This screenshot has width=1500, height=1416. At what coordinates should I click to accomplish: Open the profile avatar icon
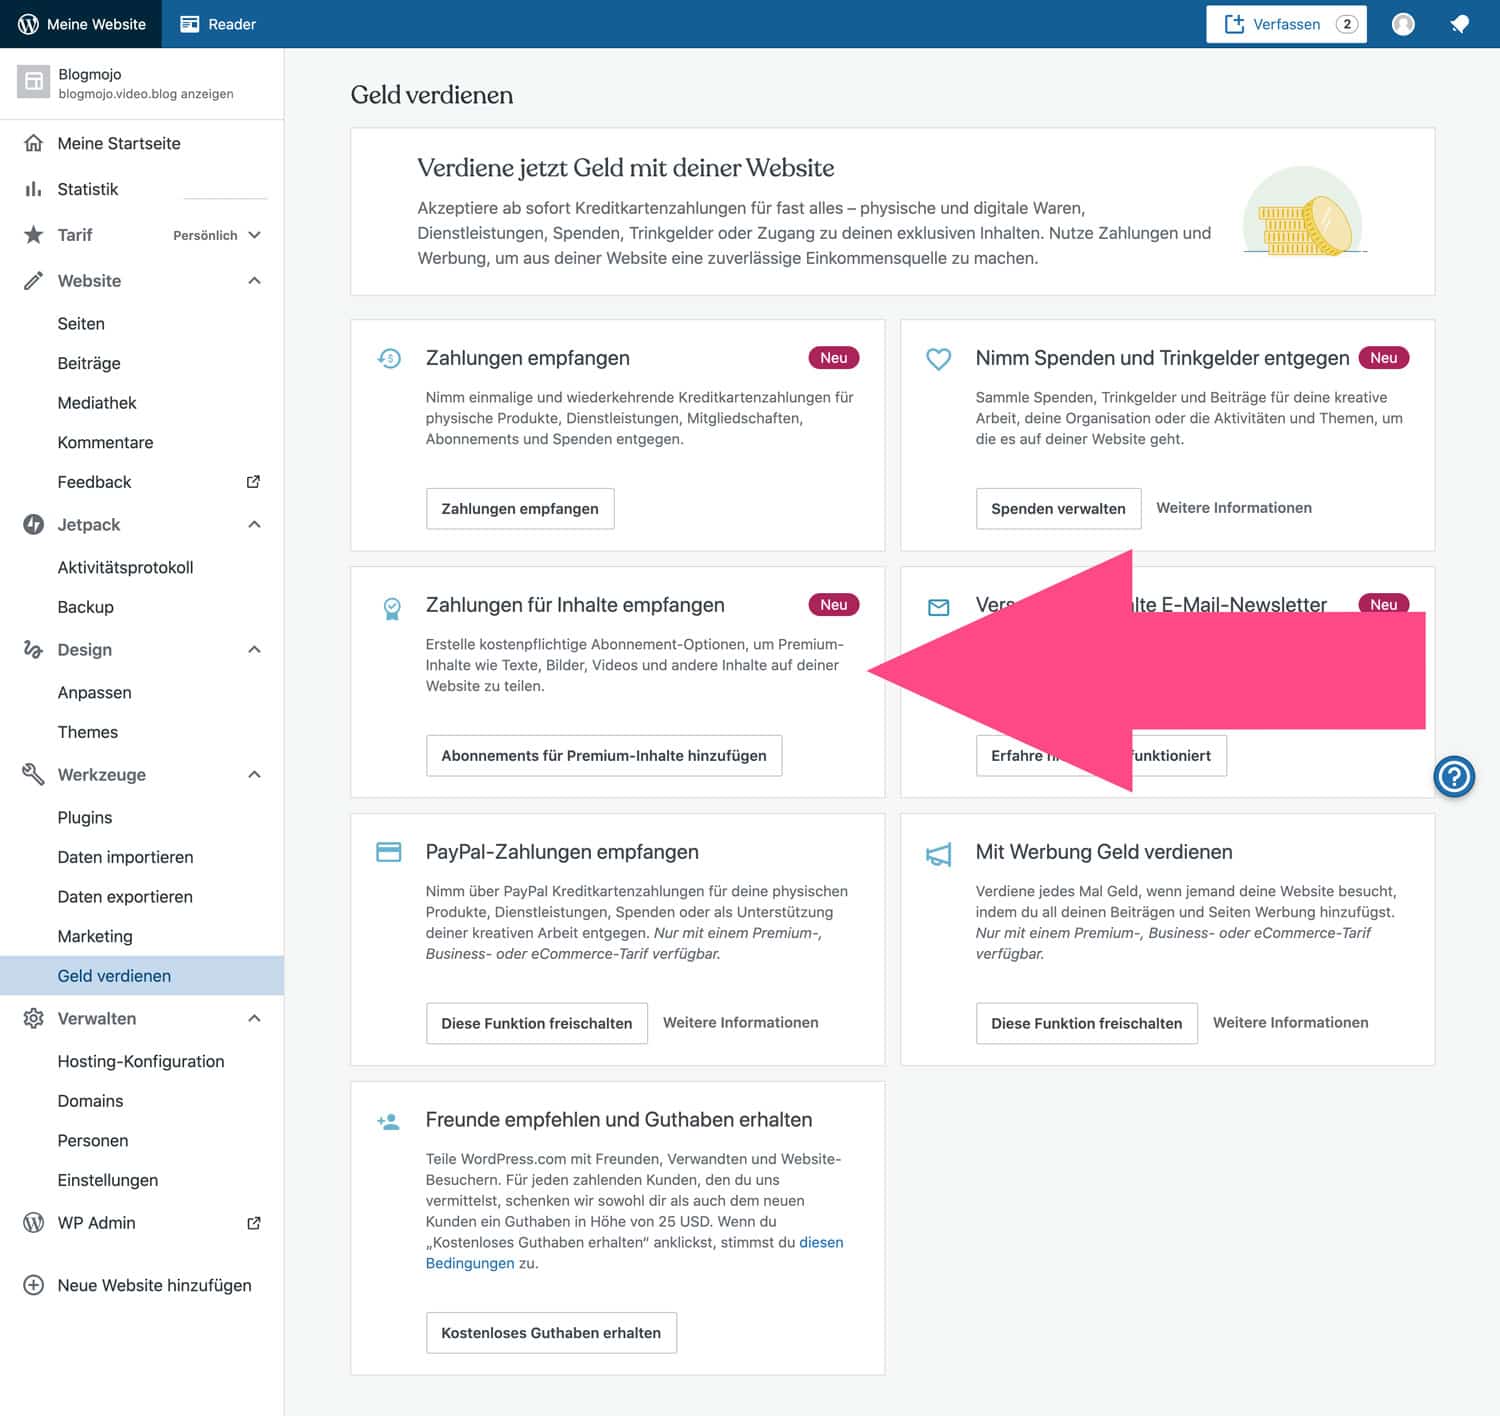coord(1403,23)
